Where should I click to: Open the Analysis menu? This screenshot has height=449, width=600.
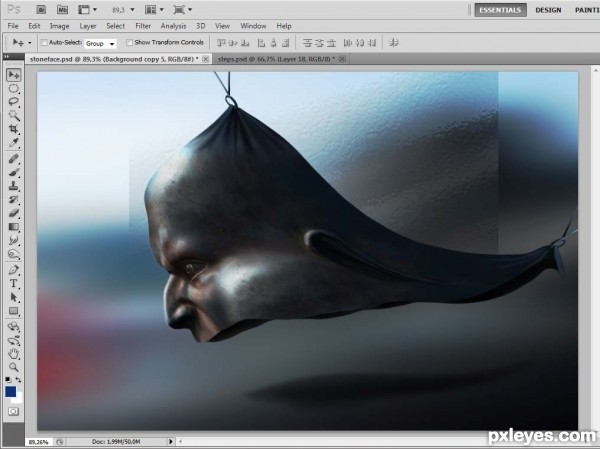coord(173,26)
